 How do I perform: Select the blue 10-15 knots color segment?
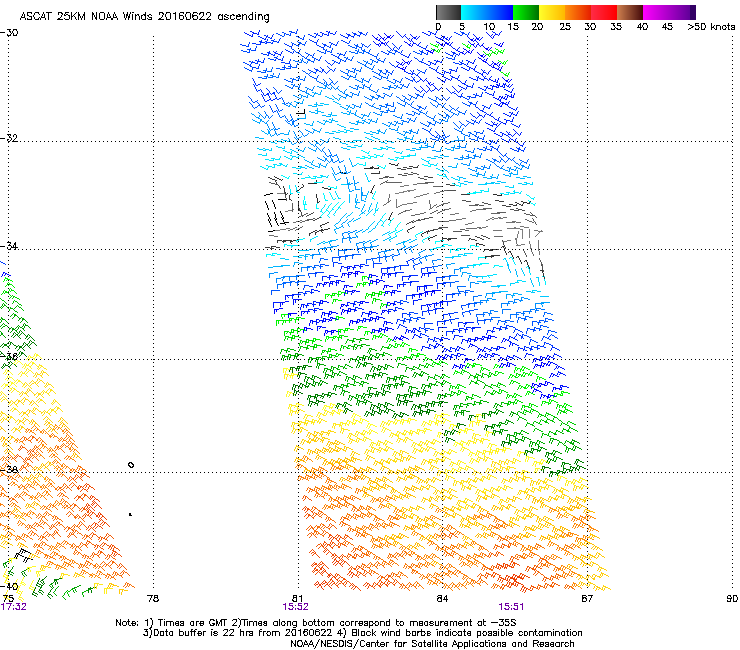click(x=500, y=12)
